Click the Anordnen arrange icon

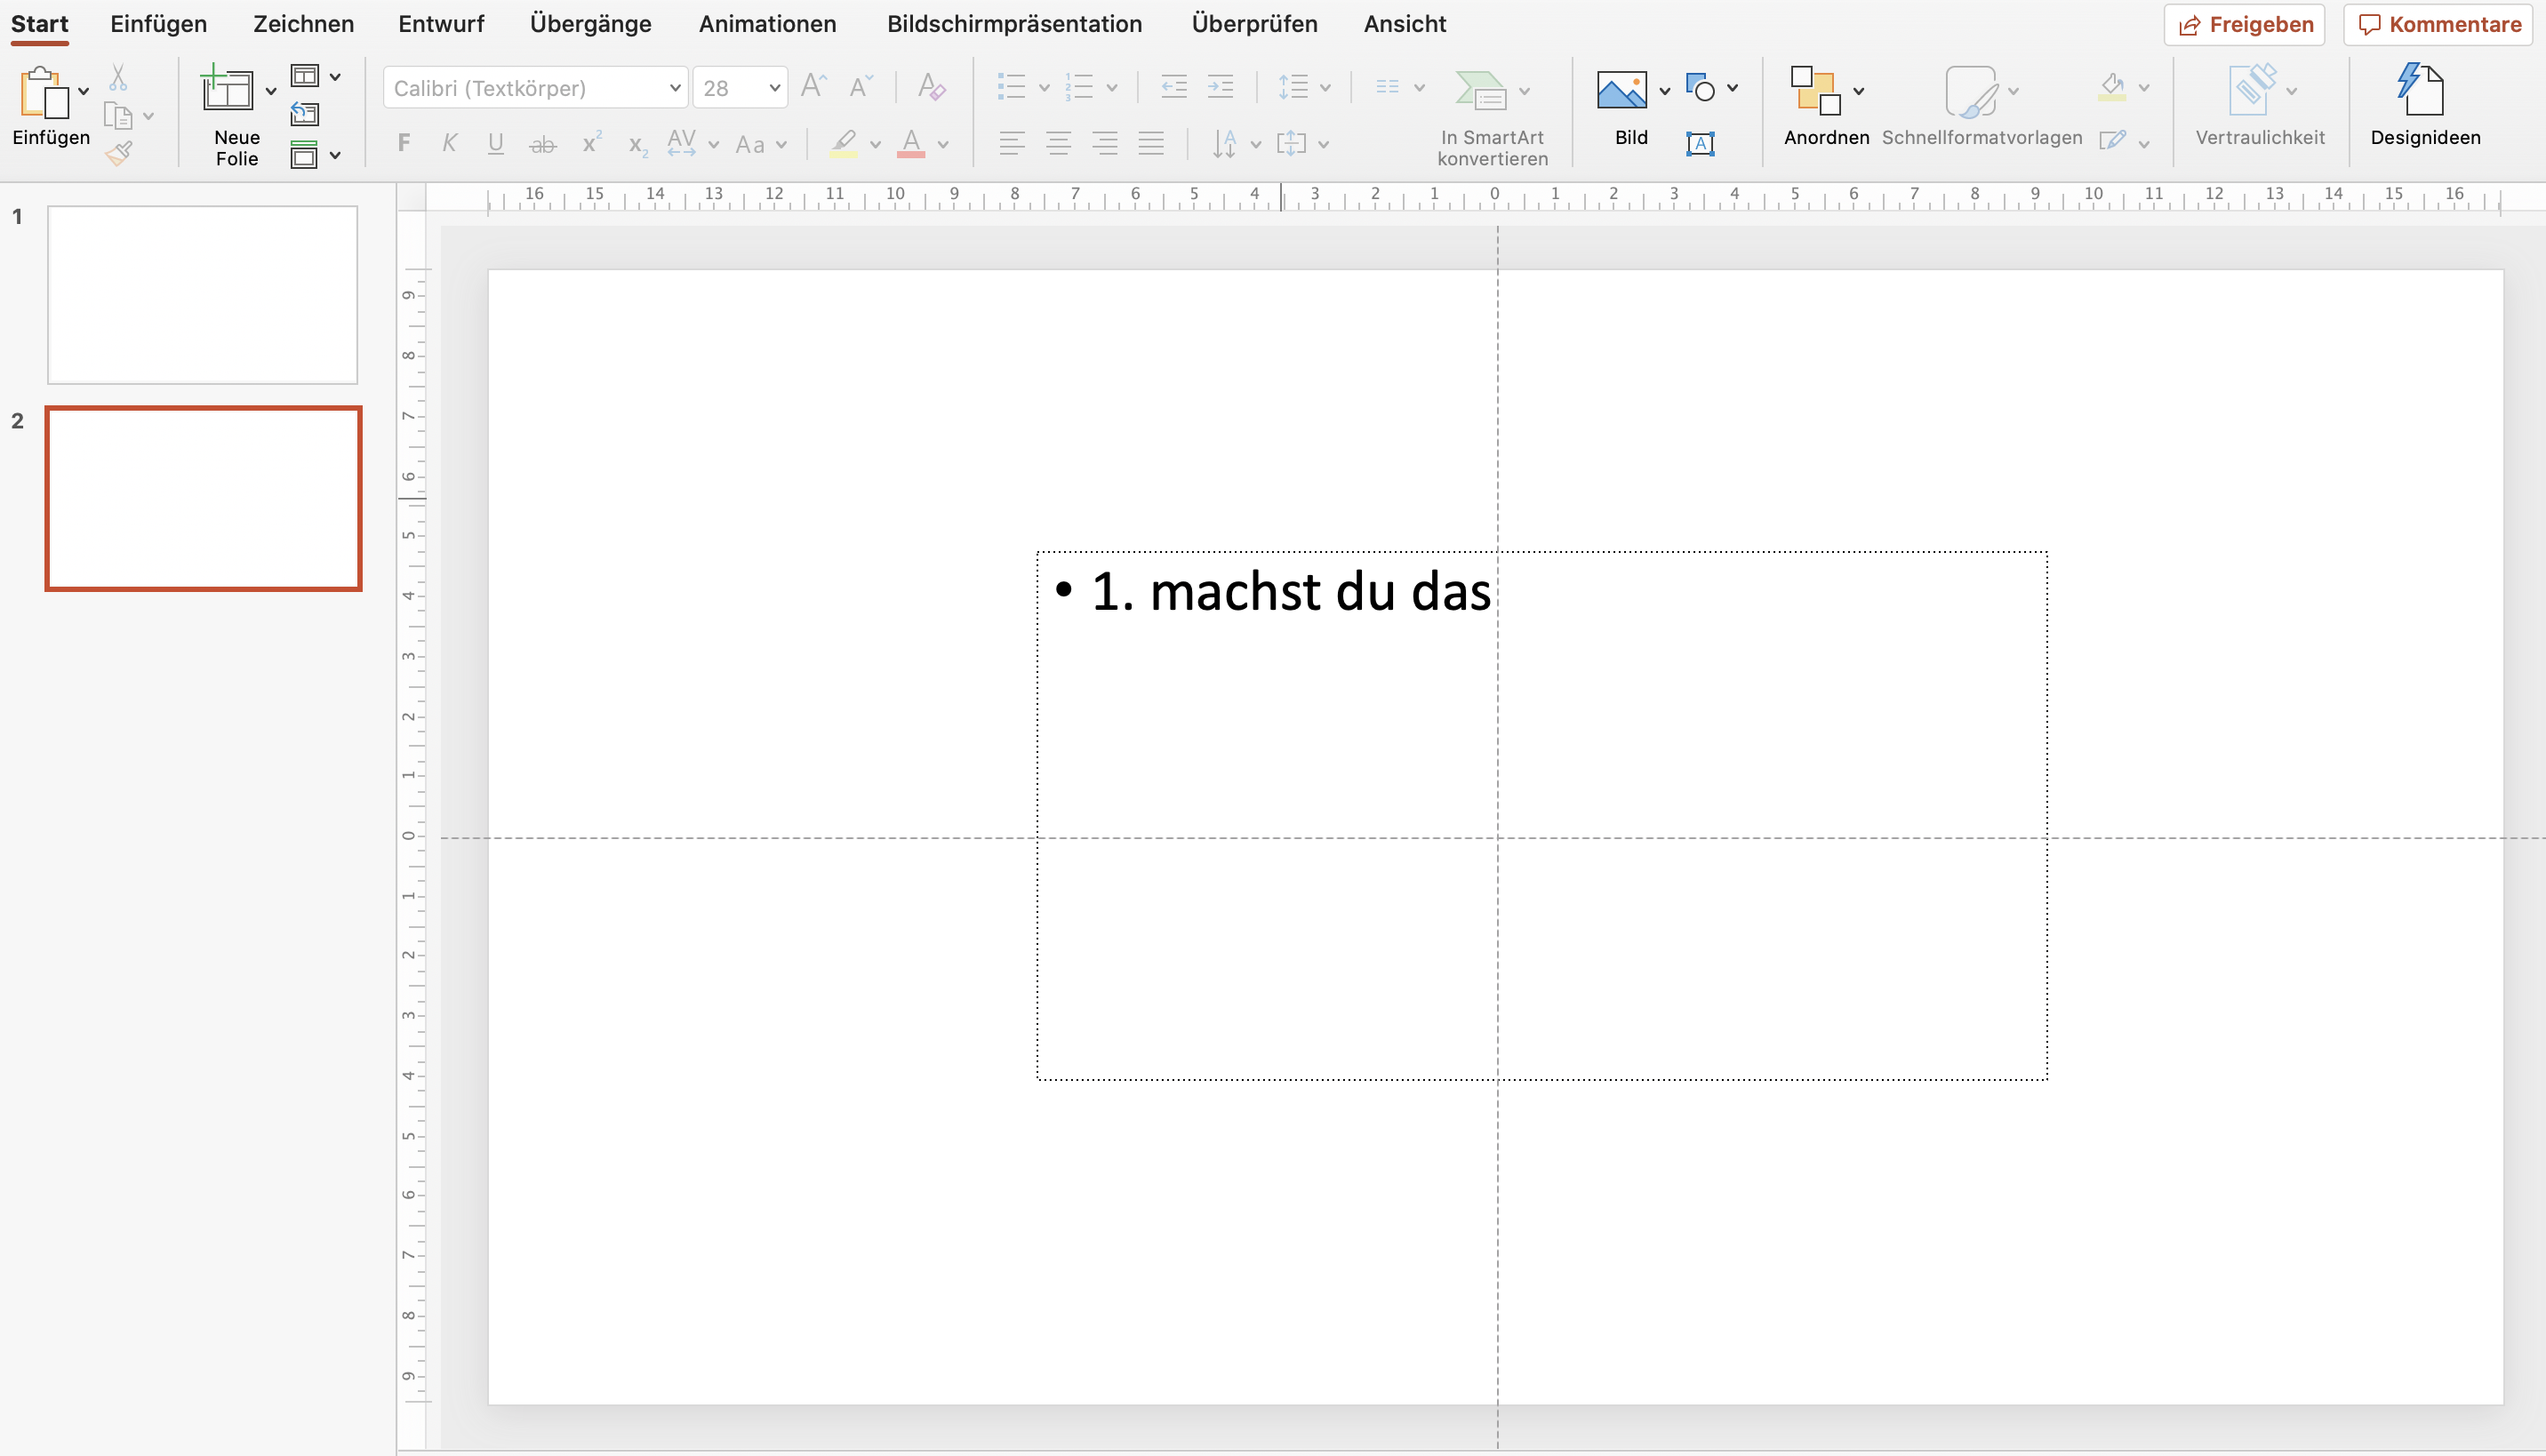tap(1815, 90)
